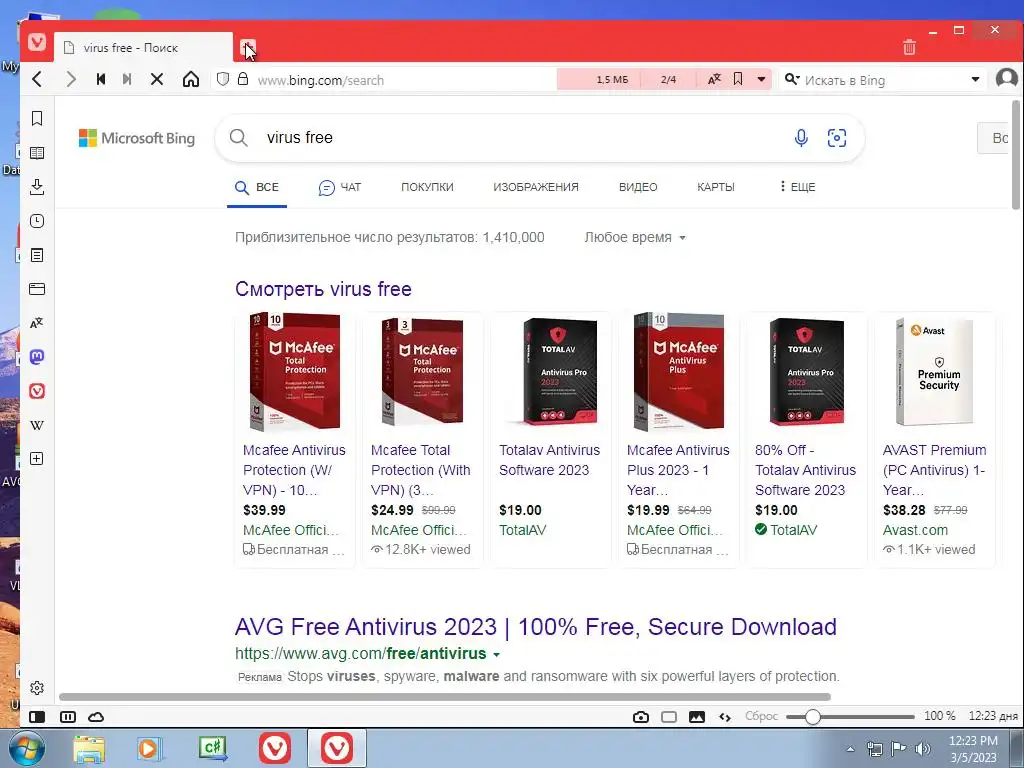Image resolution: width=1024 pixels, height=768 pixels.
Task: Switch to the ЧАТ tab
Action: coord(340,187)
